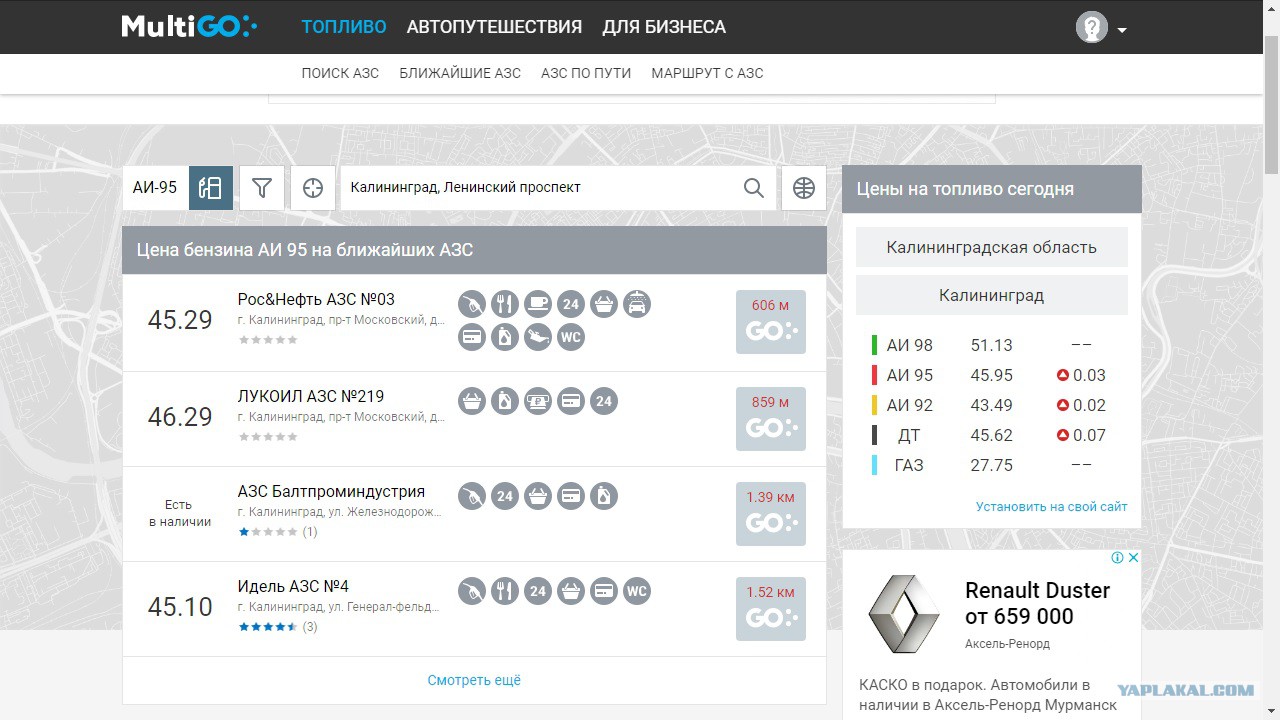Click shop basket icon for ЛУКОЙЛ АЗС №219

coord(472,401)
